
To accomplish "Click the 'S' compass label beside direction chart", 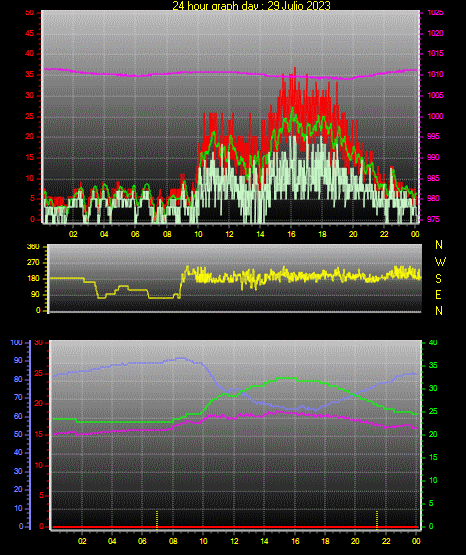I will (x=438, y=279).
